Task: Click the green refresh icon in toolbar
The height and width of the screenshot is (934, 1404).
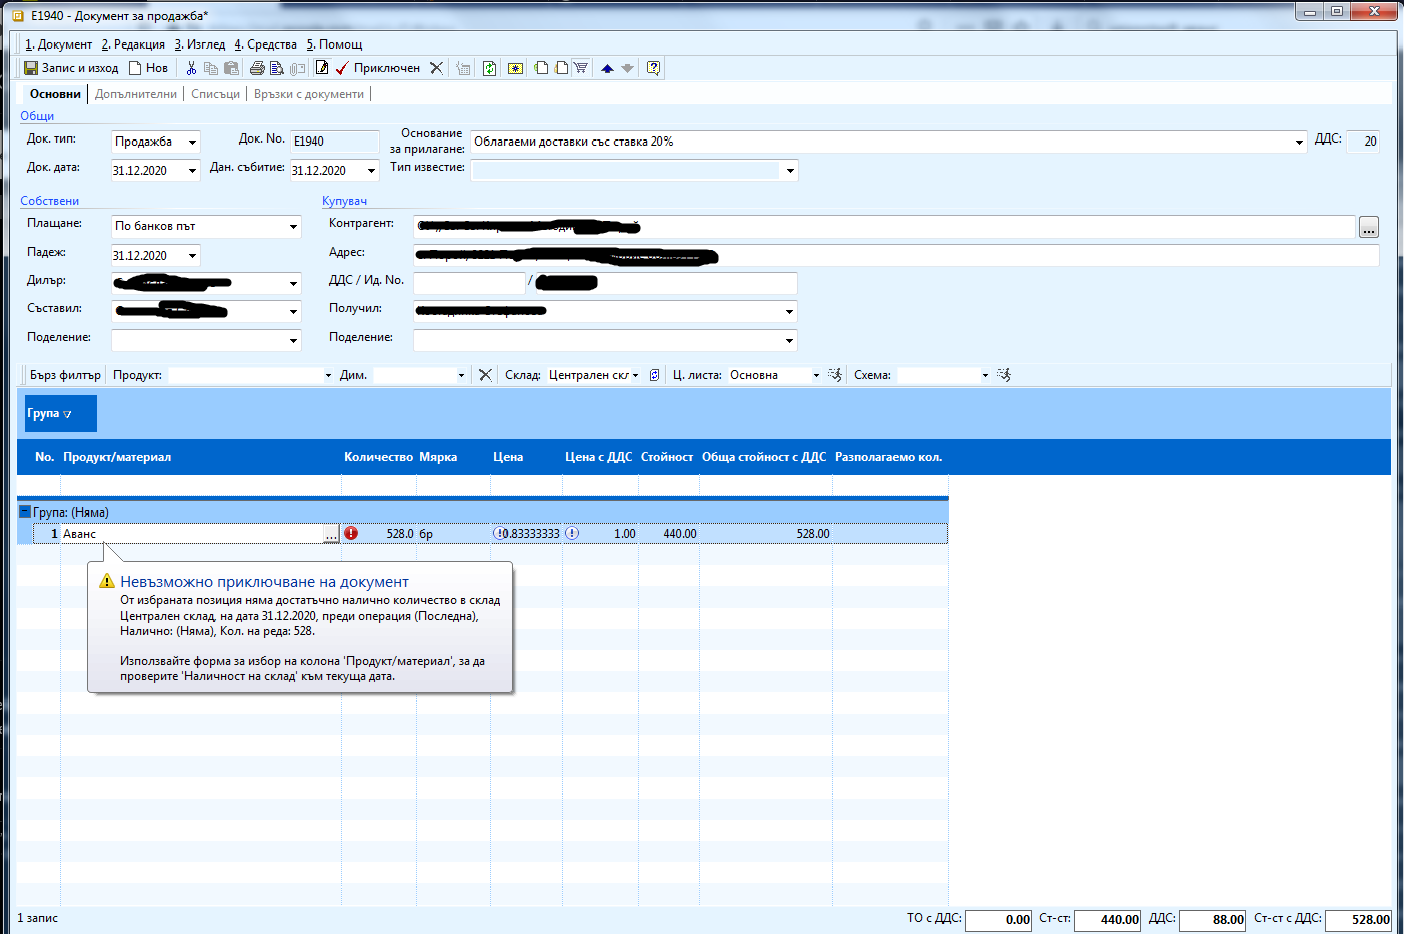Action: coord(489,68)
